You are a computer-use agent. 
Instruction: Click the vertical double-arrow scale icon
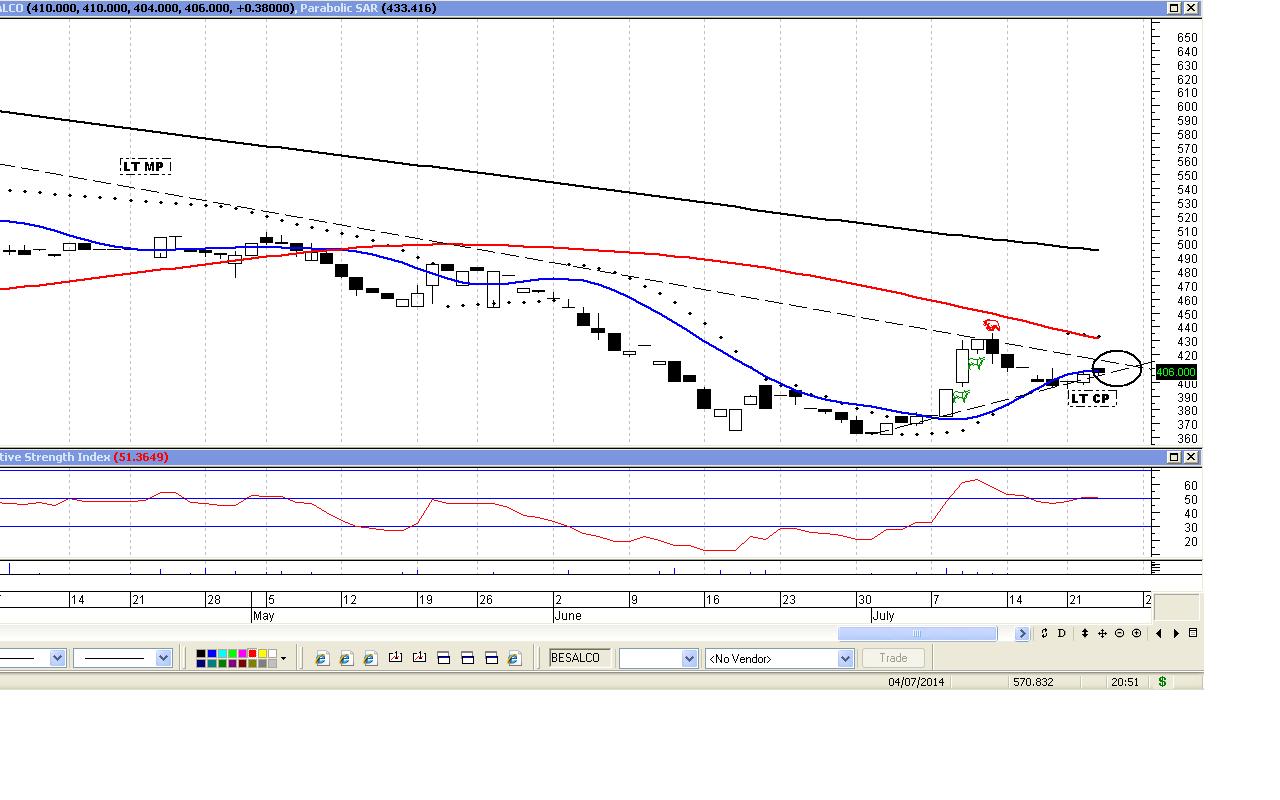pos(1085,633)
